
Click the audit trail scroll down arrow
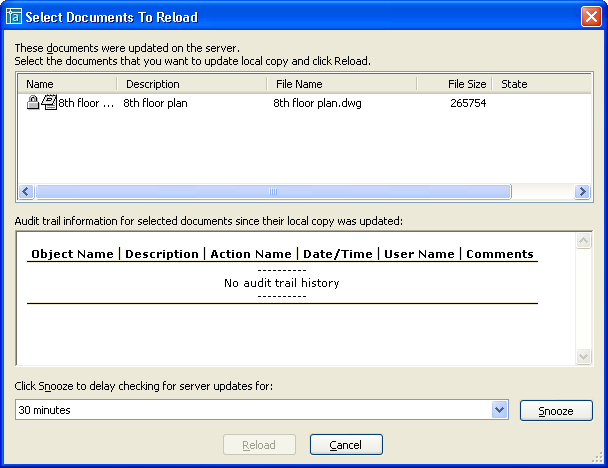(584, 356)
